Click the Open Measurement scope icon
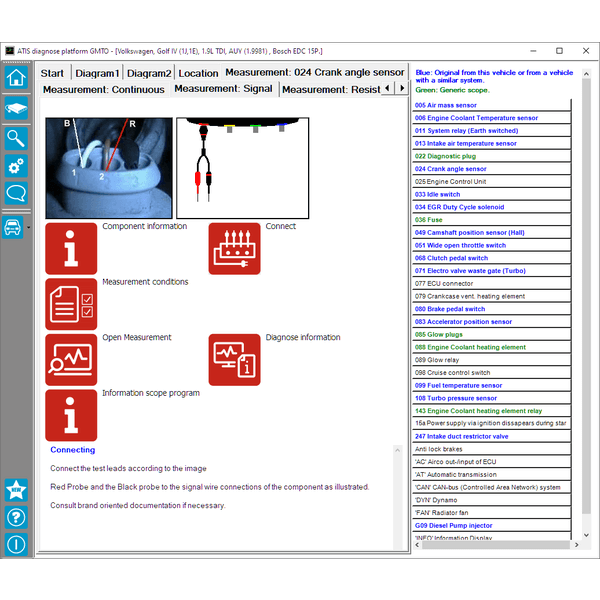Screen dimensions: 600x600 [x=71, y=360]
